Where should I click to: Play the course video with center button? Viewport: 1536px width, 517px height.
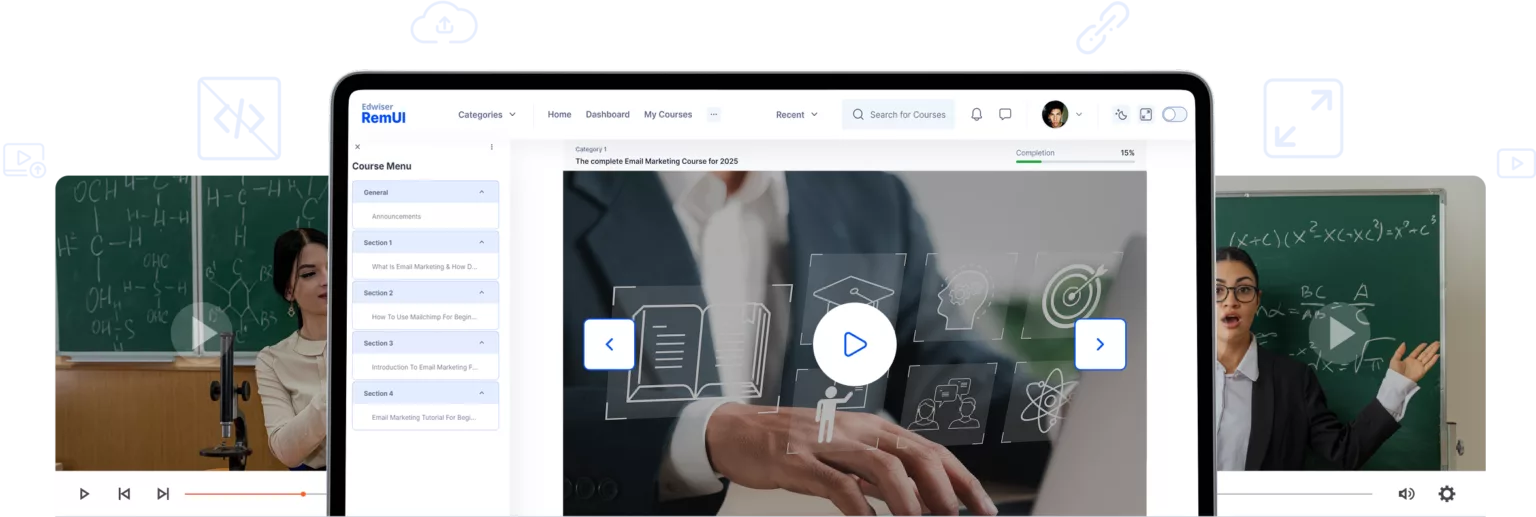[855, 344]
